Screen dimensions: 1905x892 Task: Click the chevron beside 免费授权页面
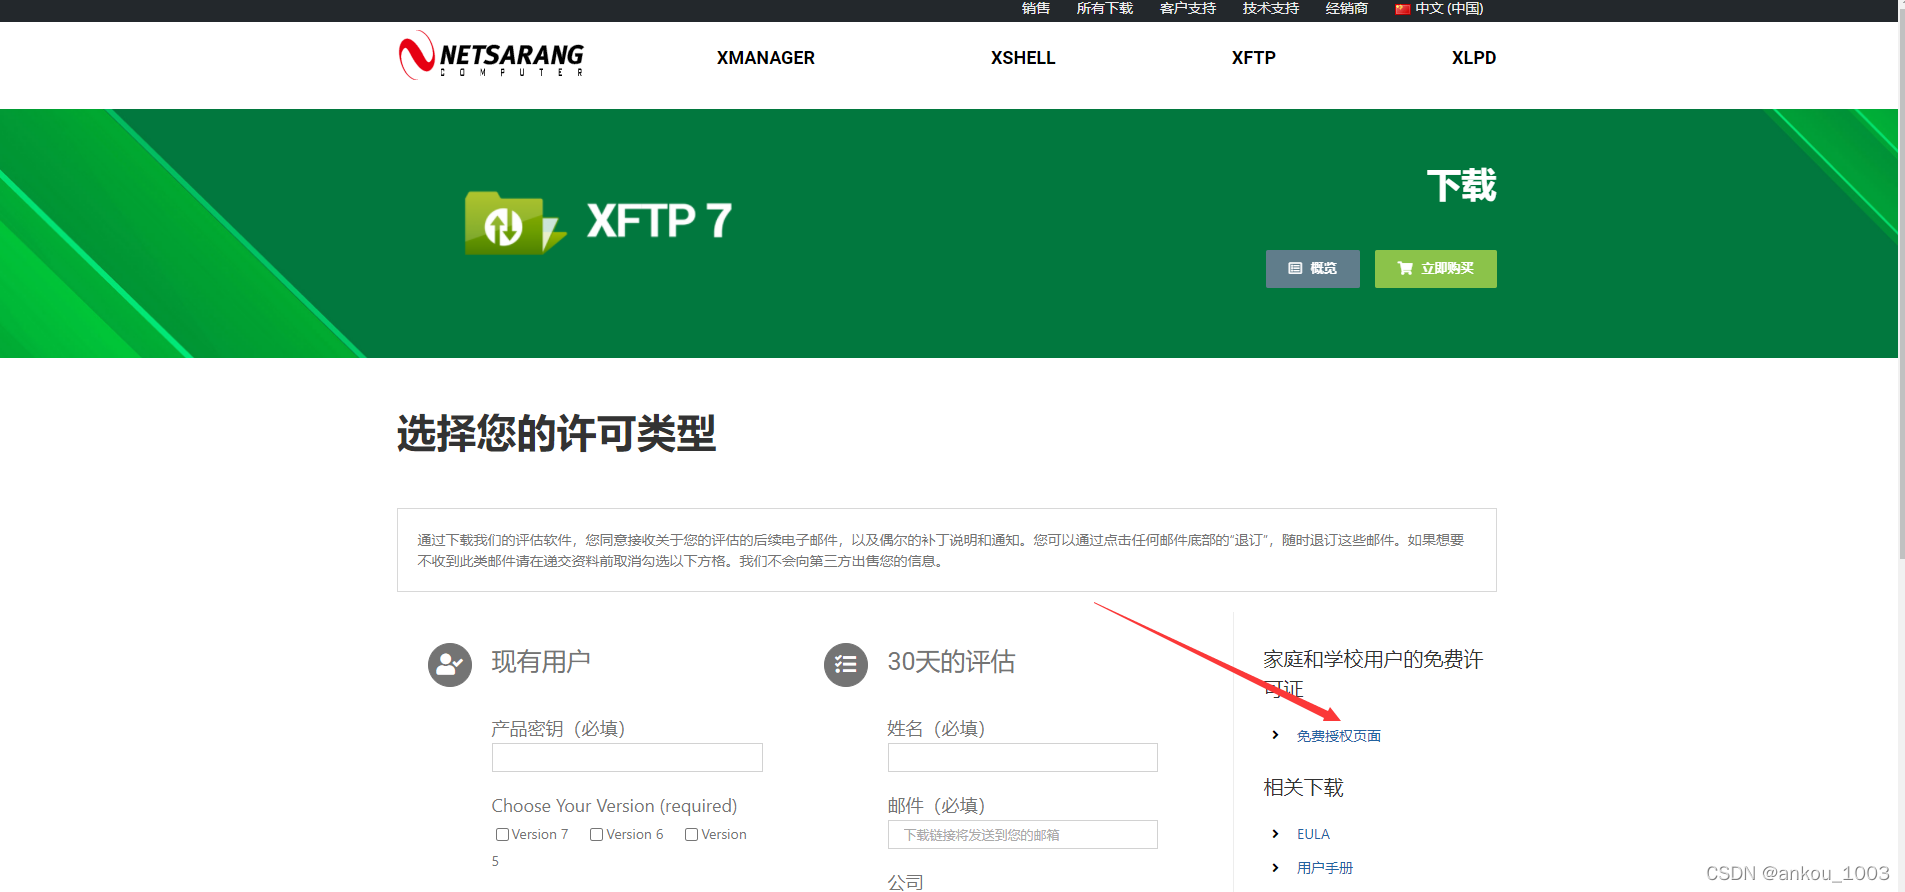(1275, 735)
